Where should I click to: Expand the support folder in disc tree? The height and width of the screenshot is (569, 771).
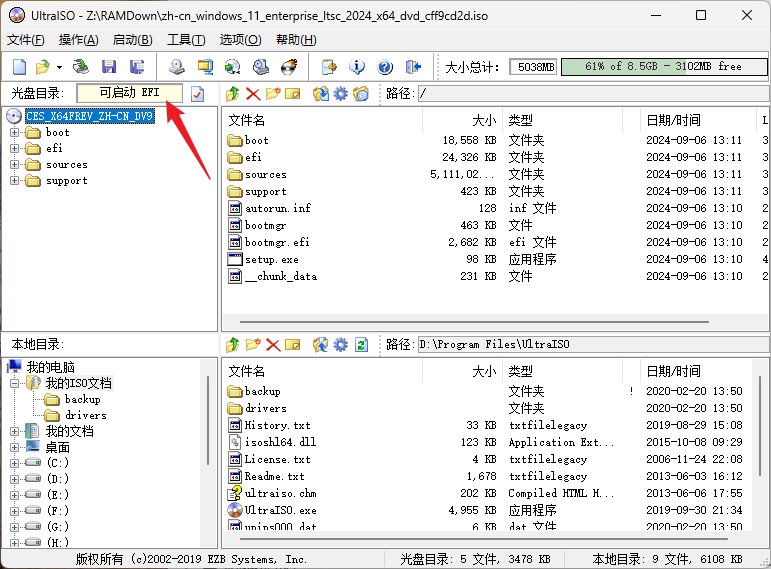(x=14, y=181)
